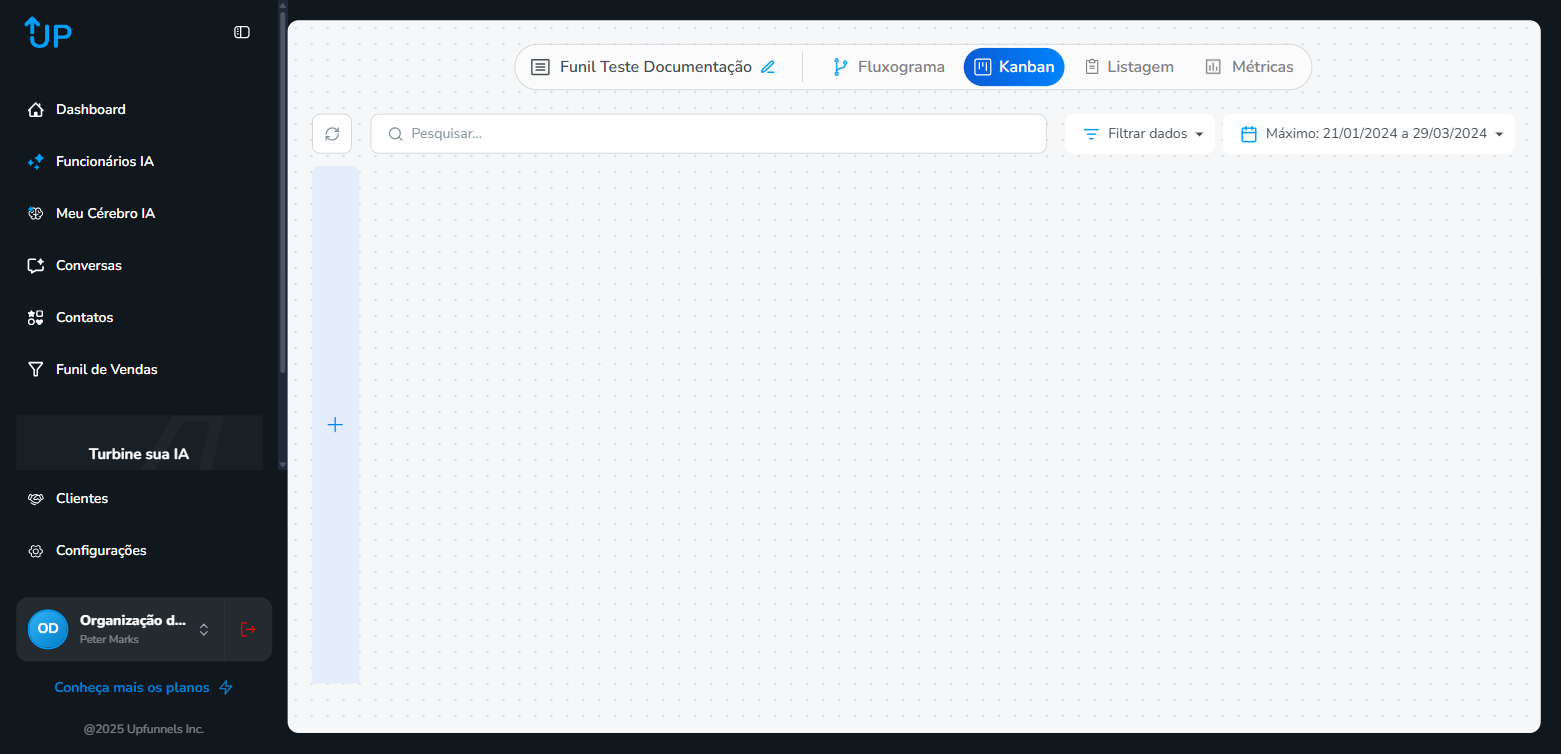Open the Máximo date range dropdown
Image resolution: width=1561 pixels, height=754 pixels.
(x=1368, y=134)
